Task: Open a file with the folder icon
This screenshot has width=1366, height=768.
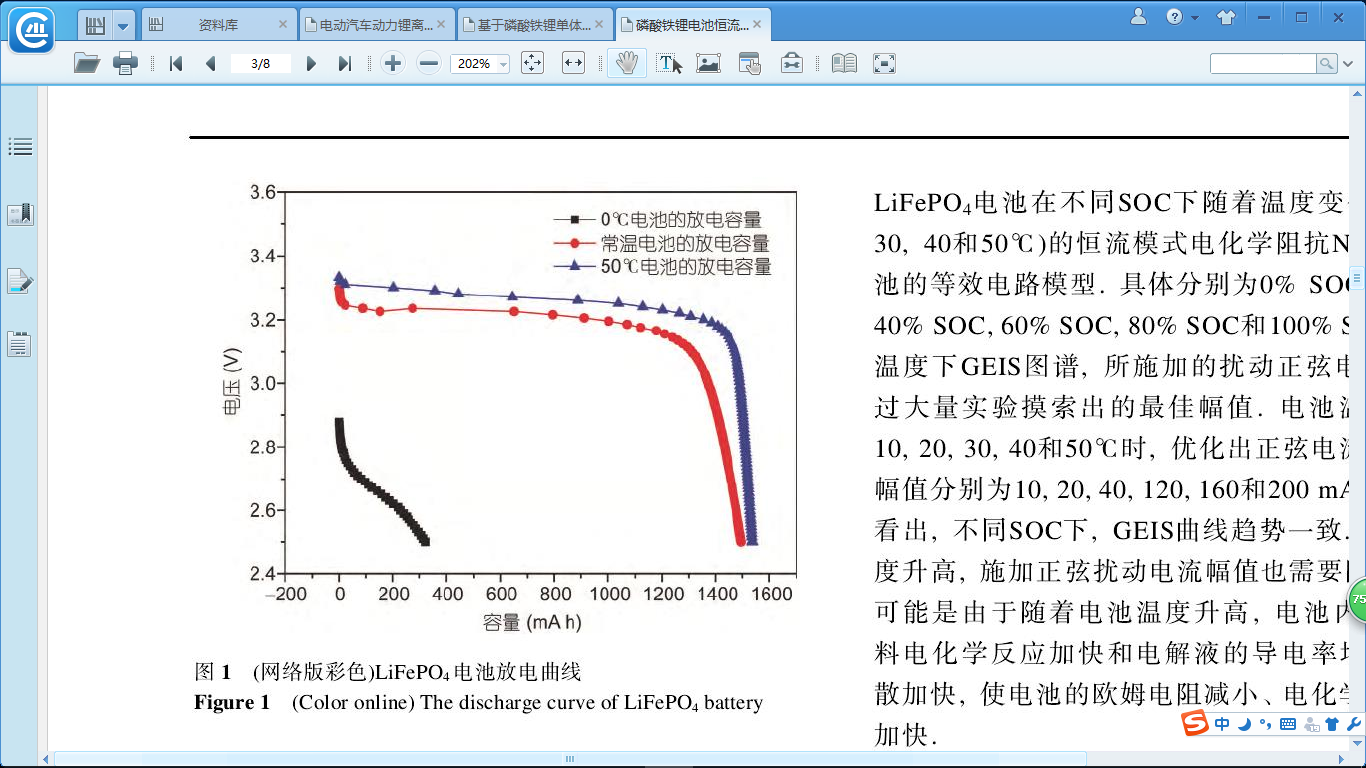Action: [x=87, y=64]
